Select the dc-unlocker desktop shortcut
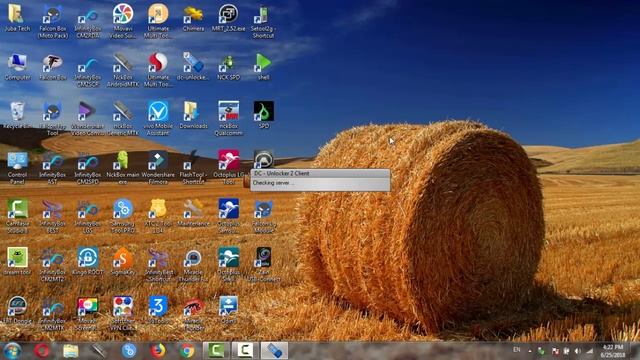 coord(193,67)
